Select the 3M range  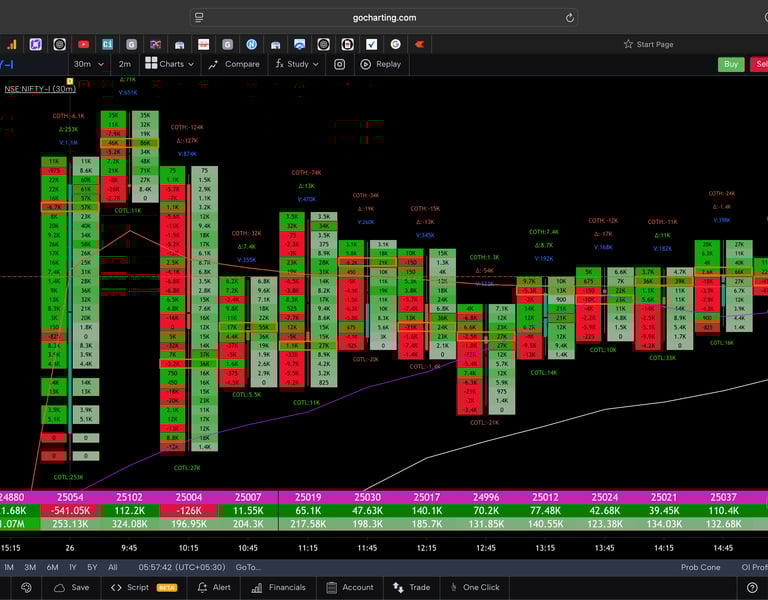(x=30, y=567)
